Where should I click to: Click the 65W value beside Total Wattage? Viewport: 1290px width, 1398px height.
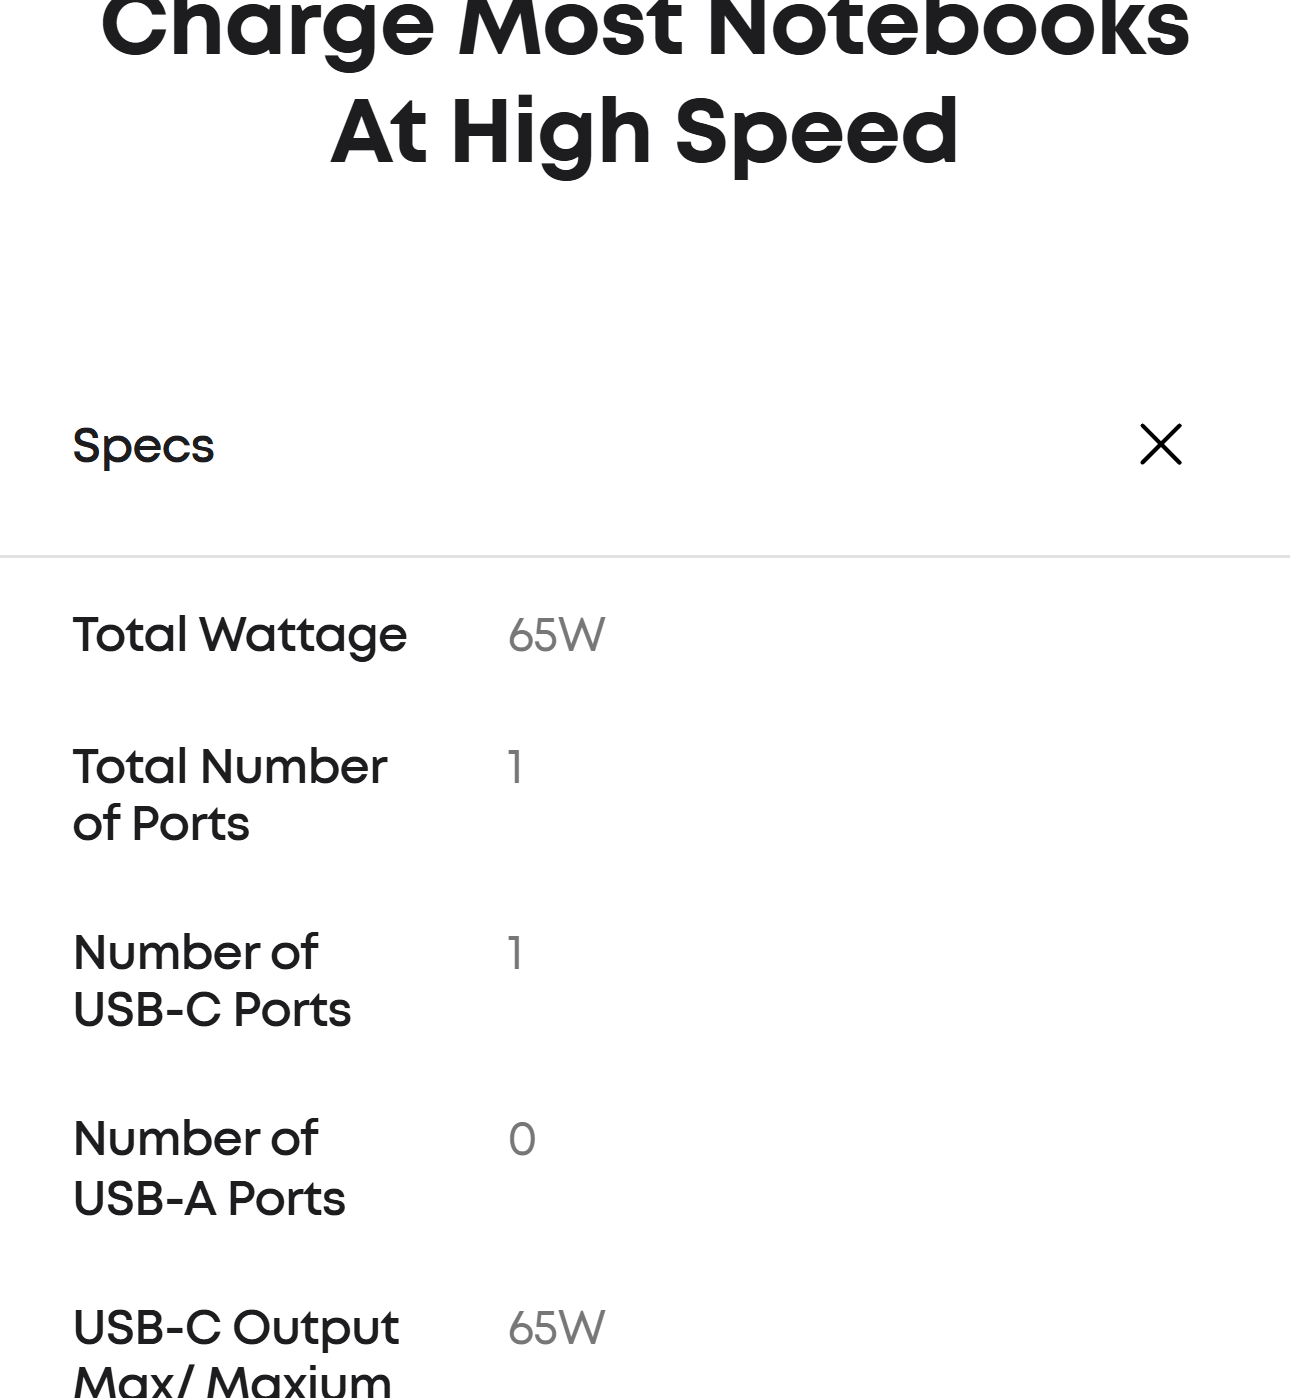pyautogui.click(x=556, y=635)
